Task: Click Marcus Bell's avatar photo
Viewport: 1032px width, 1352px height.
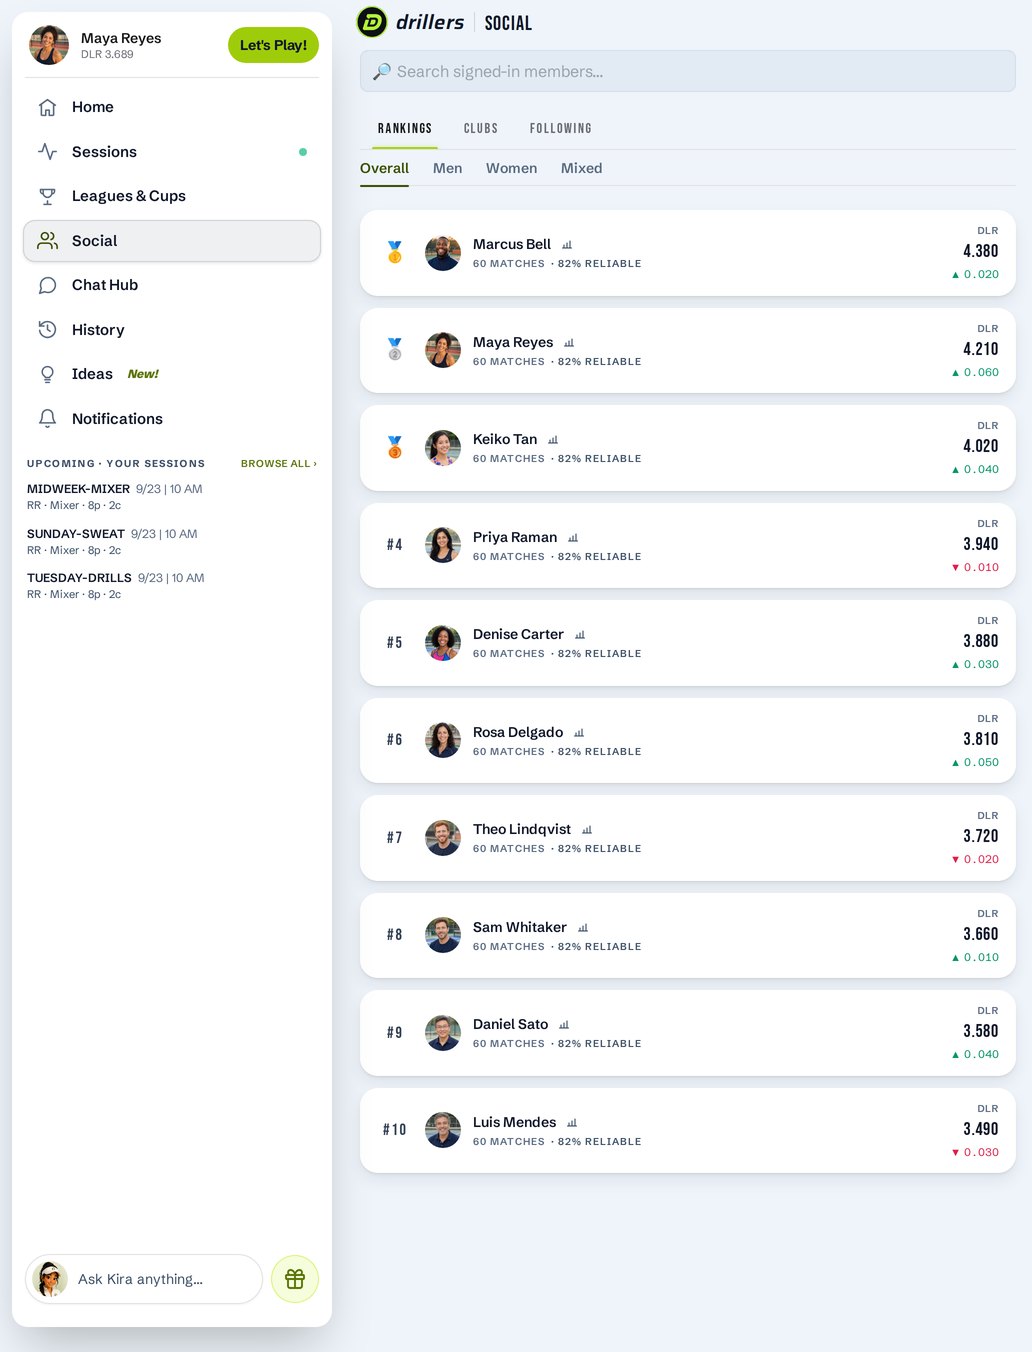Action: click(x=443, y=253)
